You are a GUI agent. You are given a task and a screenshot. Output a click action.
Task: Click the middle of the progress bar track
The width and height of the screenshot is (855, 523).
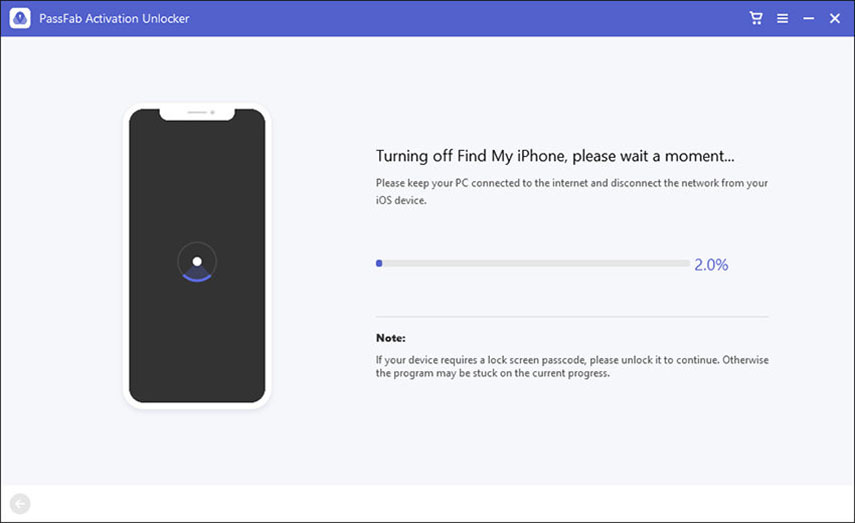point(533,264)
